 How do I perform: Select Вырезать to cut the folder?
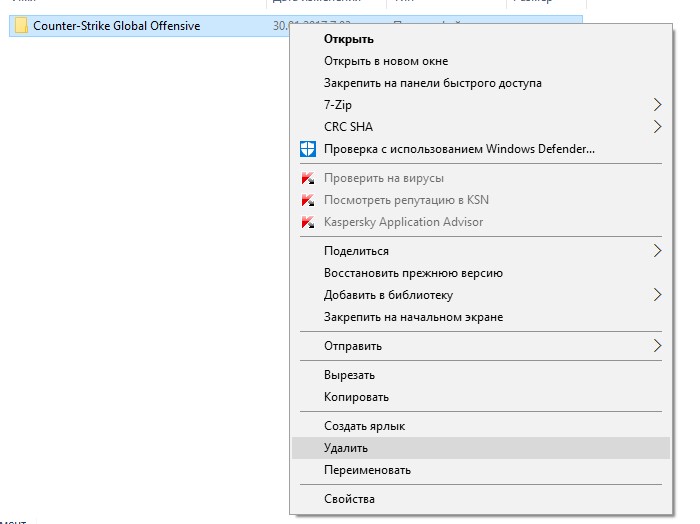pos(349,375)
